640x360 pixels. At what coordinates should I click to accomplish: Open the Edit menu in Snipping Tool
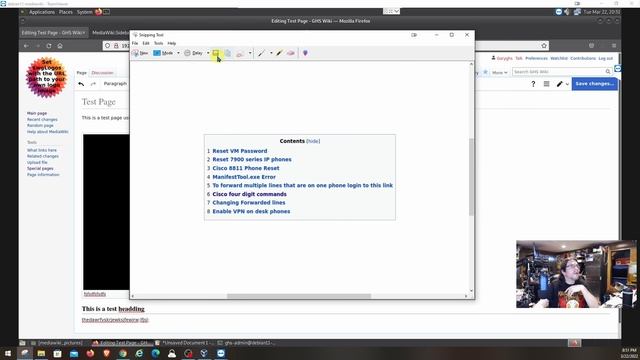pos(146,43)
